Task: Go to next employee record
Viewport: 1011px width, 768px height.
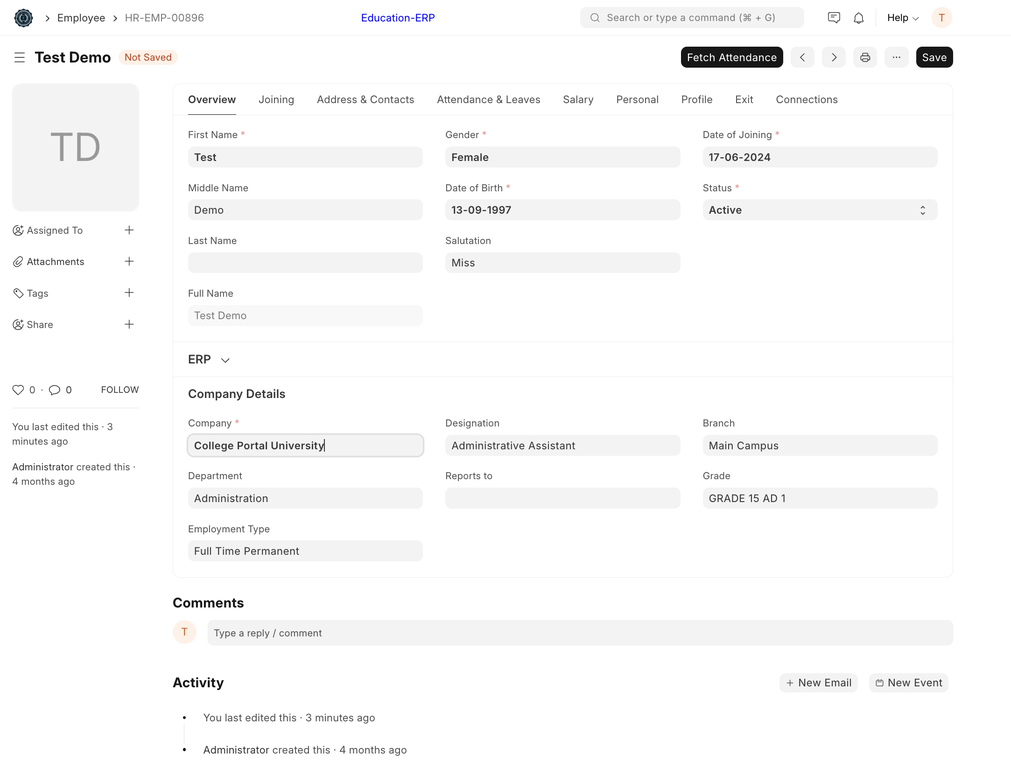Action: [833, 58]
